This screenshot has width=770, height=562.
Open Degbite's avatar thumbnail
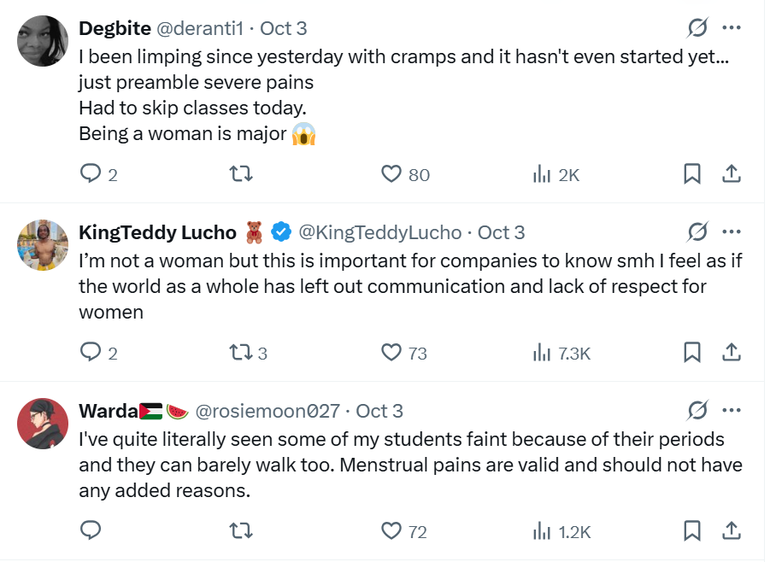[x=43, y=41]
